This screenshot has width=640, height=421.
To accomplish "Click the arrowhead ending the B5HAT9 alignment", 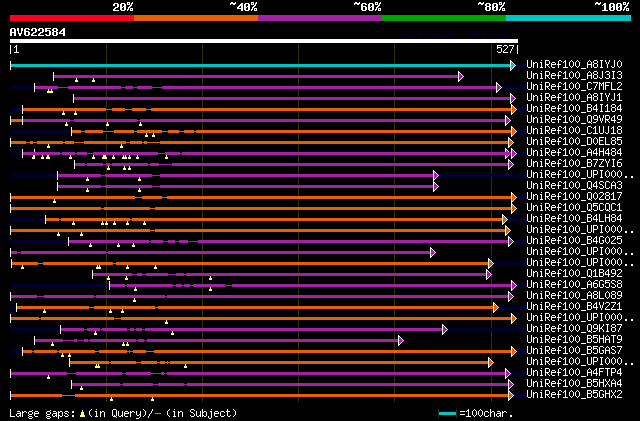I will 401,341.
